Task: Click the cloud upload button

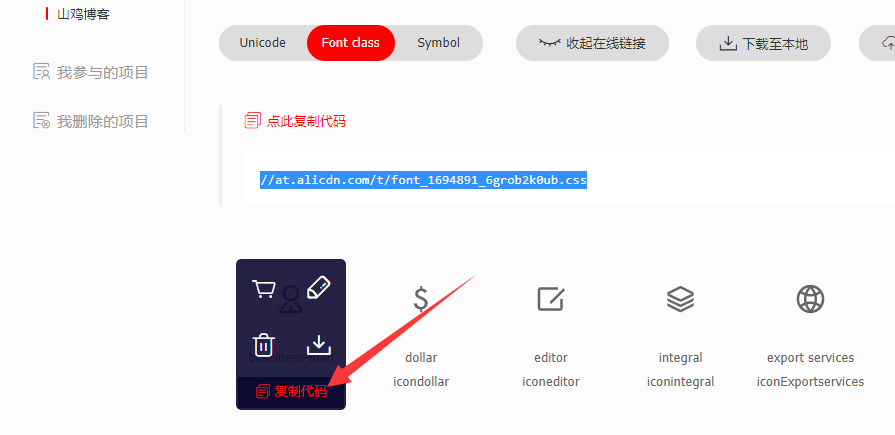Action: tap(878, 43)
